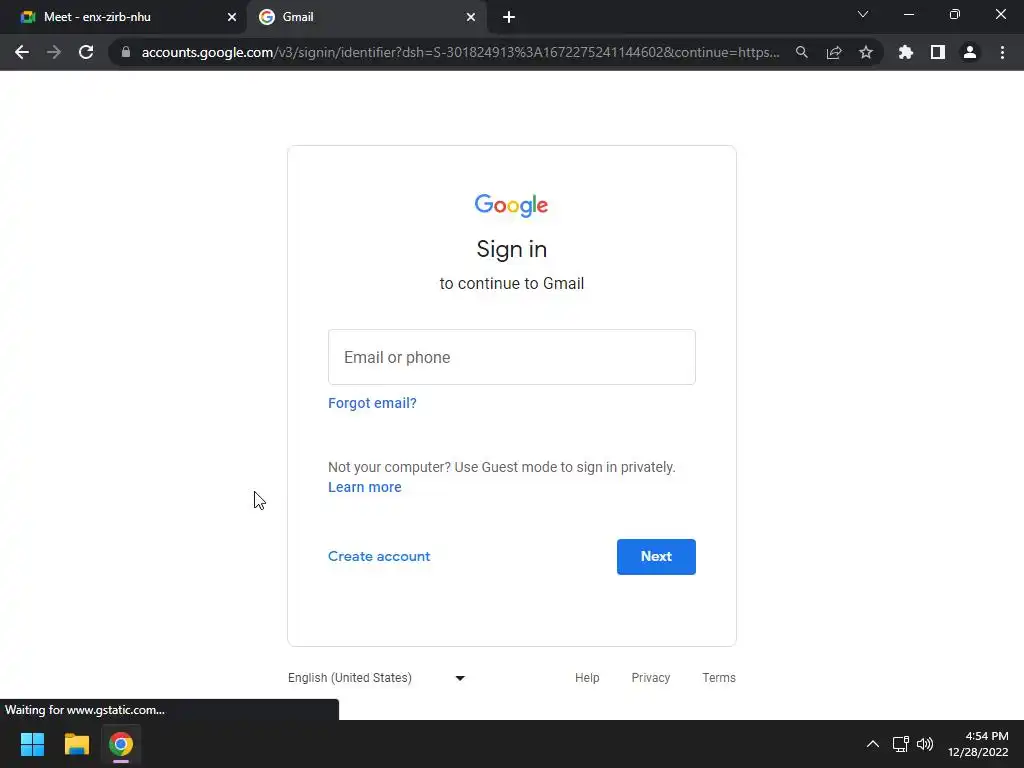Switch to the Meet - enx-zirb-nhu tab
Image resolution: width=1024 pixels, height=768 pixels.
[124, 17]
